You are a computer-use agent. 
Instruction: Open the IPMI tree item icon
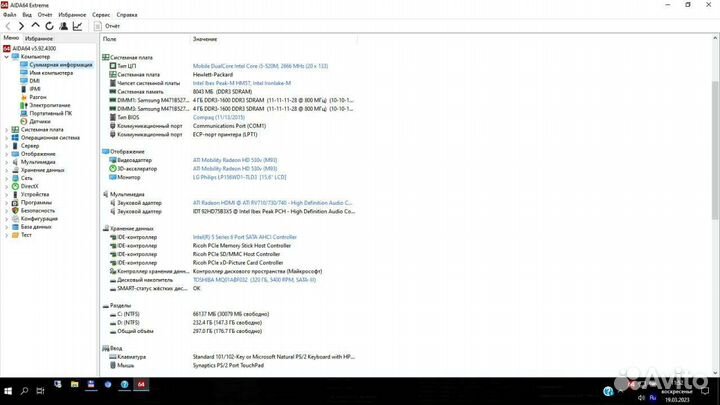coord(24,89)
